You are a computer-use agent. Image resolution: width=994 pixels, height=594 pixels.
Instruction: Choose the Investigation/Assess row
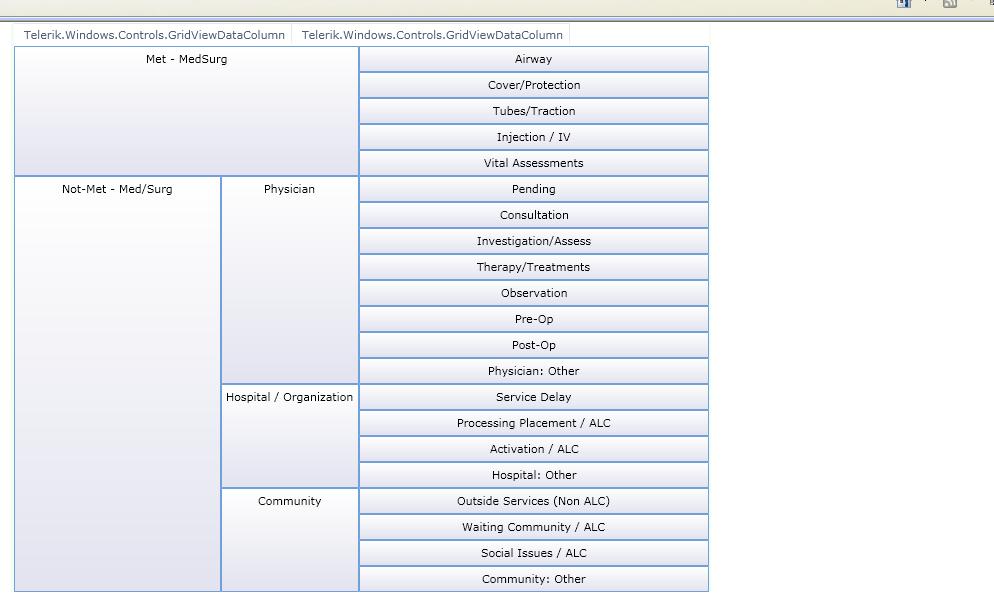click(534, 241)
